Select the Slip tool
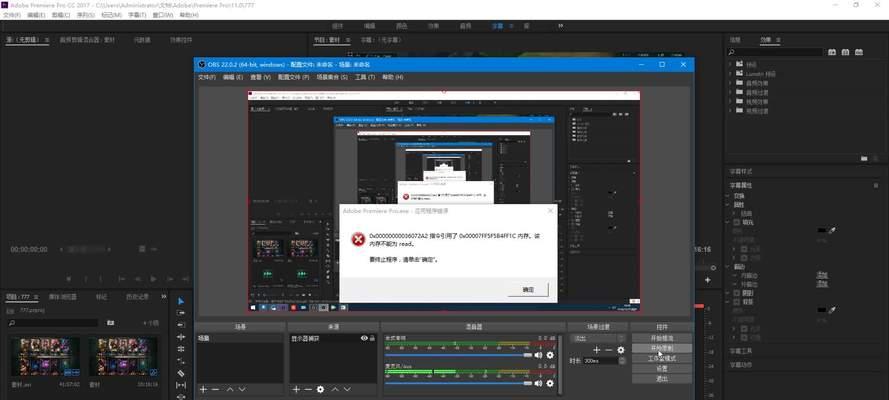Viewport: 889px width, 400px height. [181, 385]
